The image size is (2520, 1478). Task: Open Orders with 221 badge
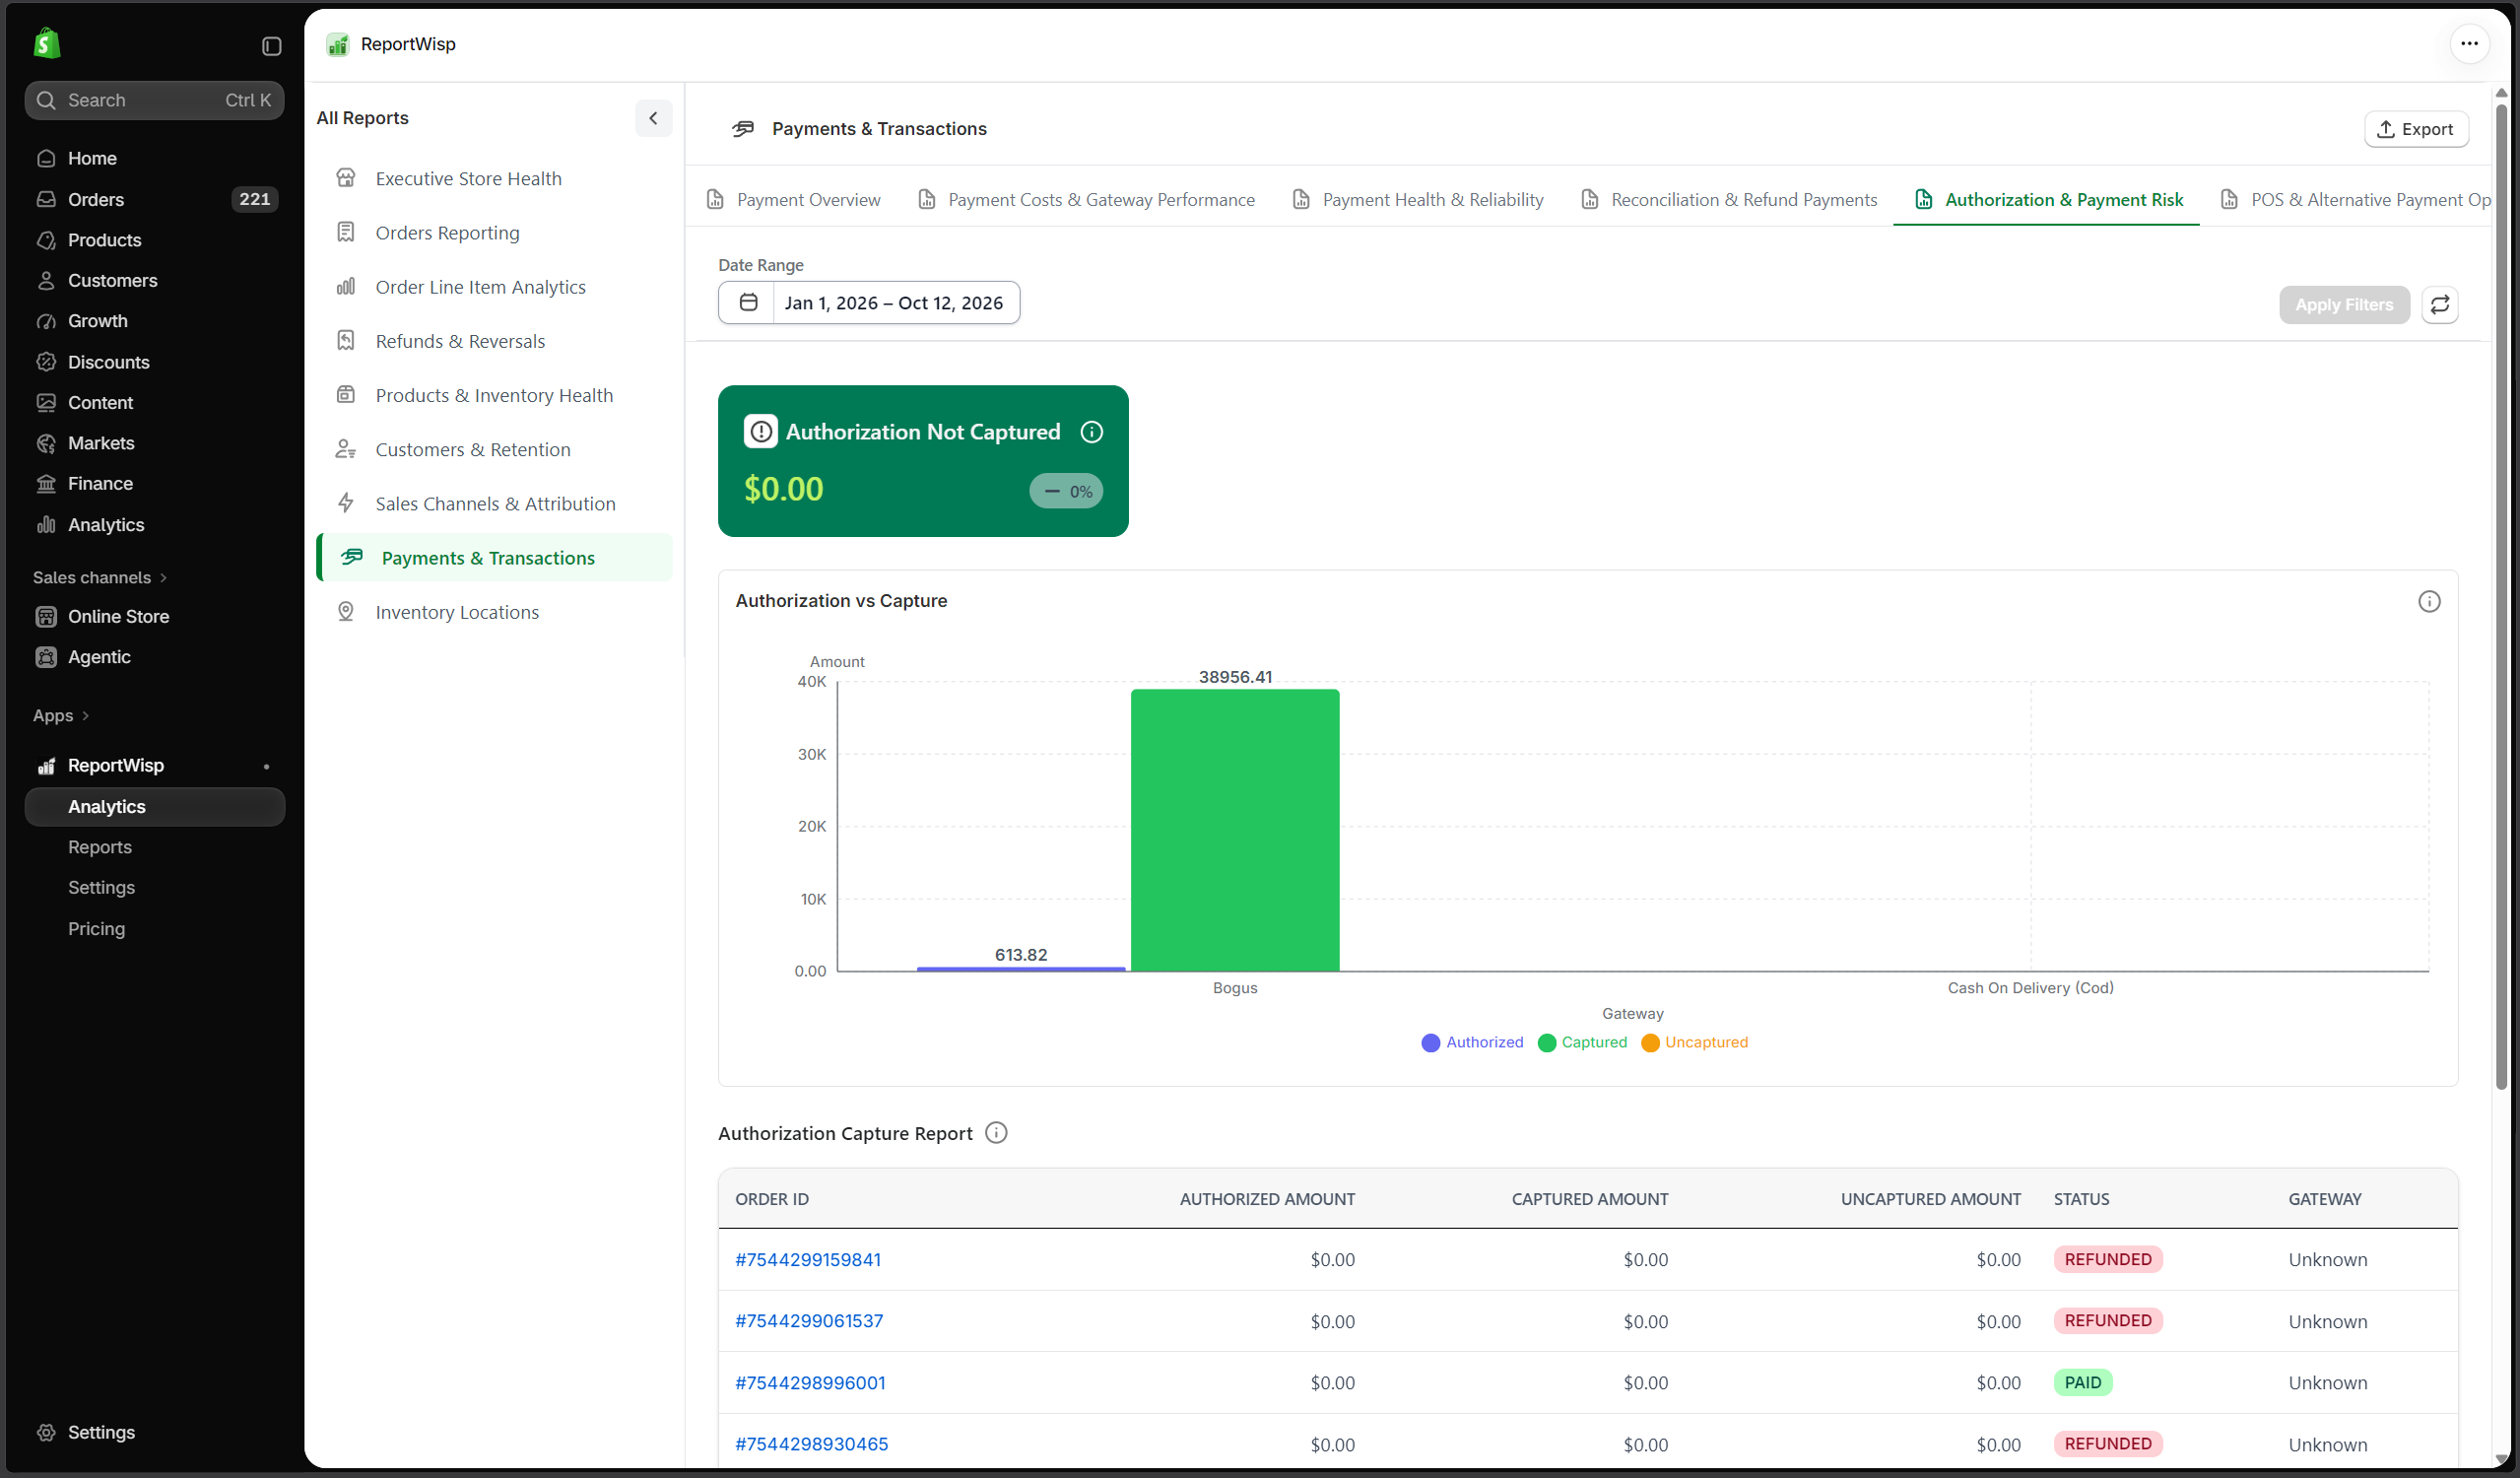(155, 199)
